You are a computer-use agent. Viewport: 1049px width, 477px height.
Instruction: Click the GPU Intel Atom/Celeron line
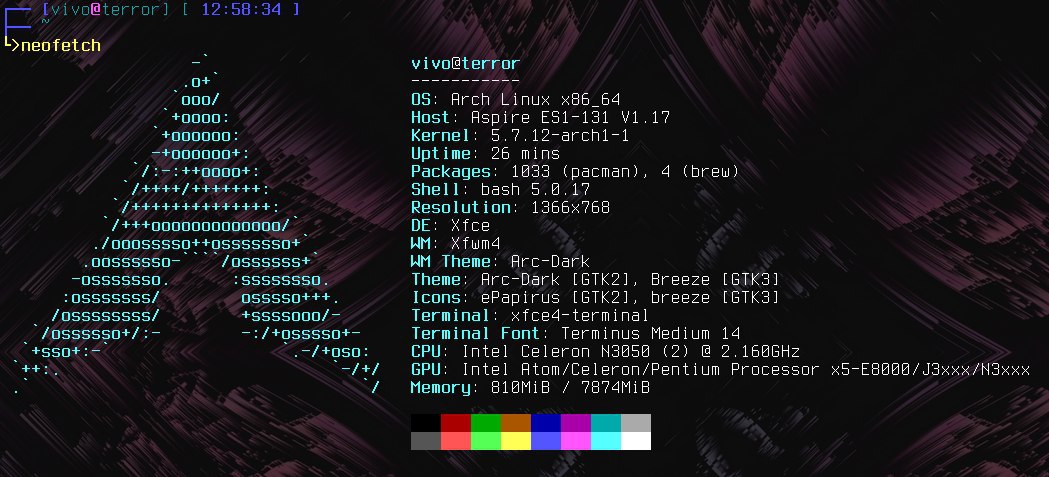[721, 369]
